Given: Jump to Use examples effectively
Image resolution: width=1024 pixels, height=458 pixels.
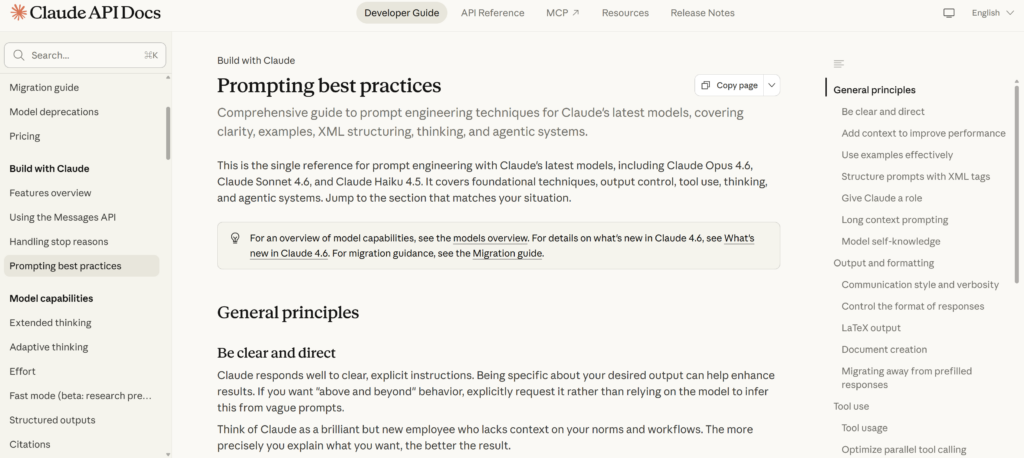Looking at the screenshot, I should (x=897, y=155).
